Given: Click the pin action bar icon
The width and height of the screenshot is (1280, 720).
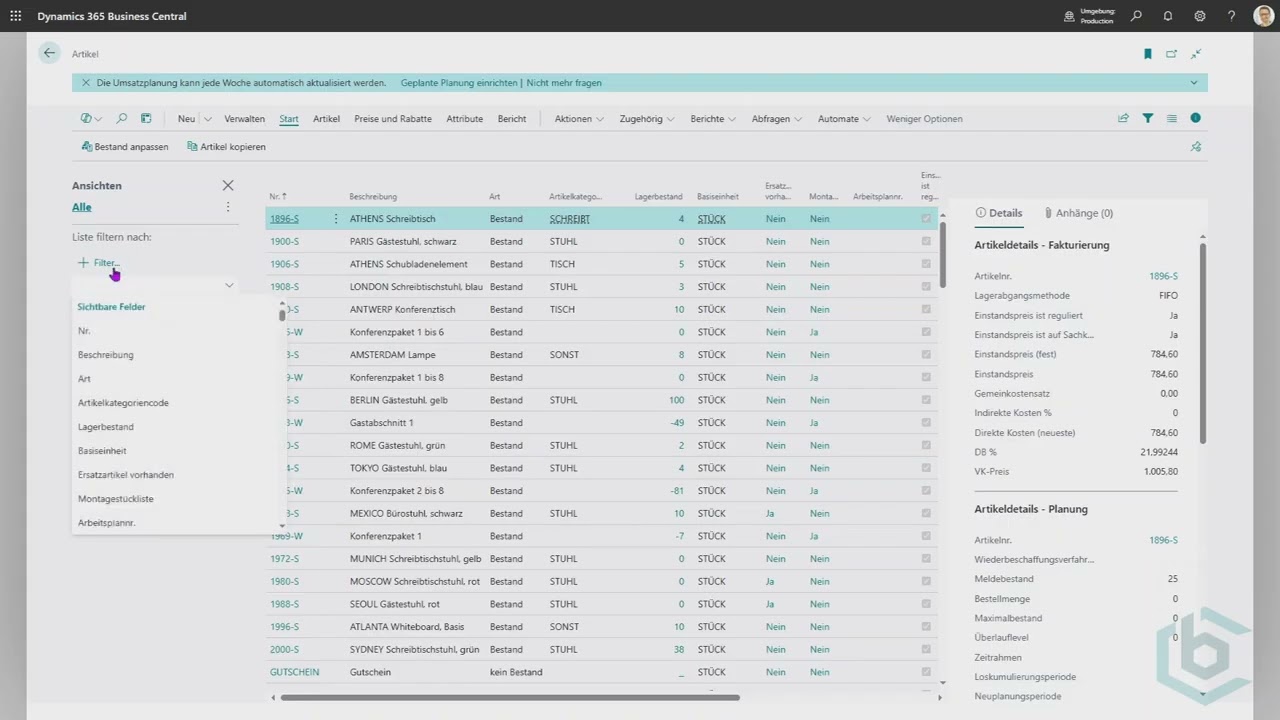Looking at the screenshot, I should pos(1195,146).
